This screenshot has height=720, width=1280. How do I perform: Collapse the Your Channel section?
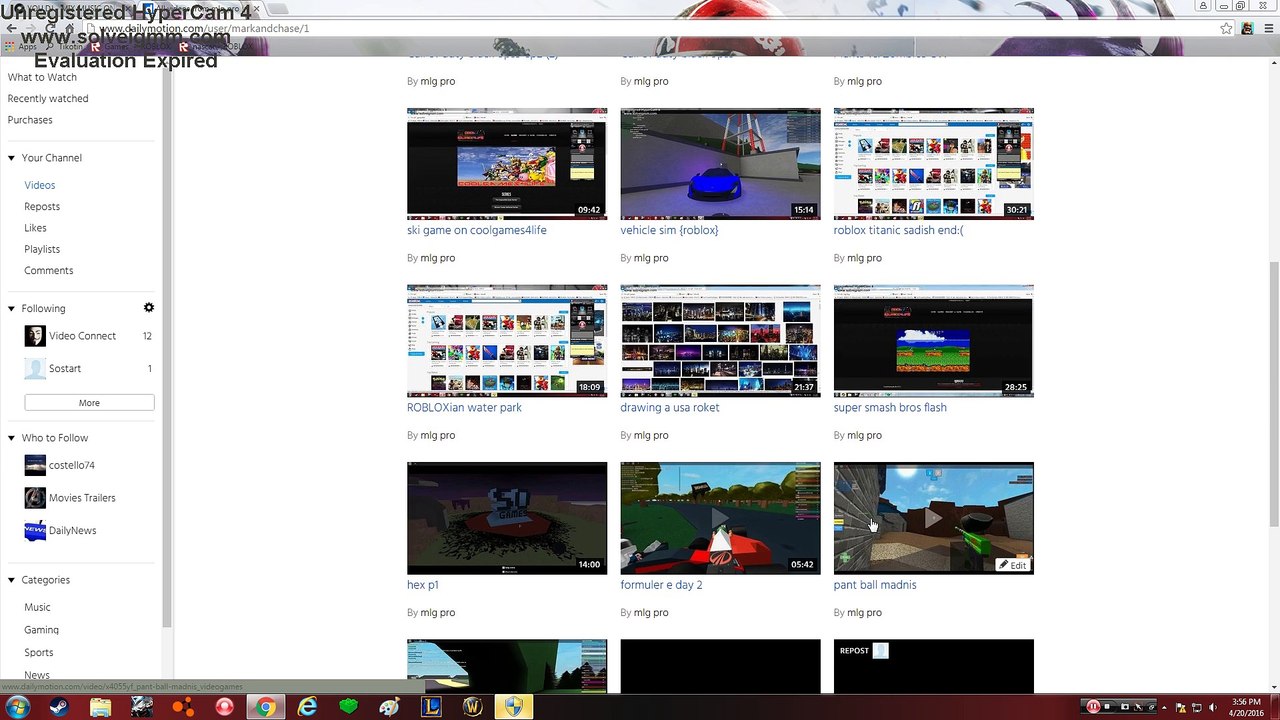coord(12,158)
